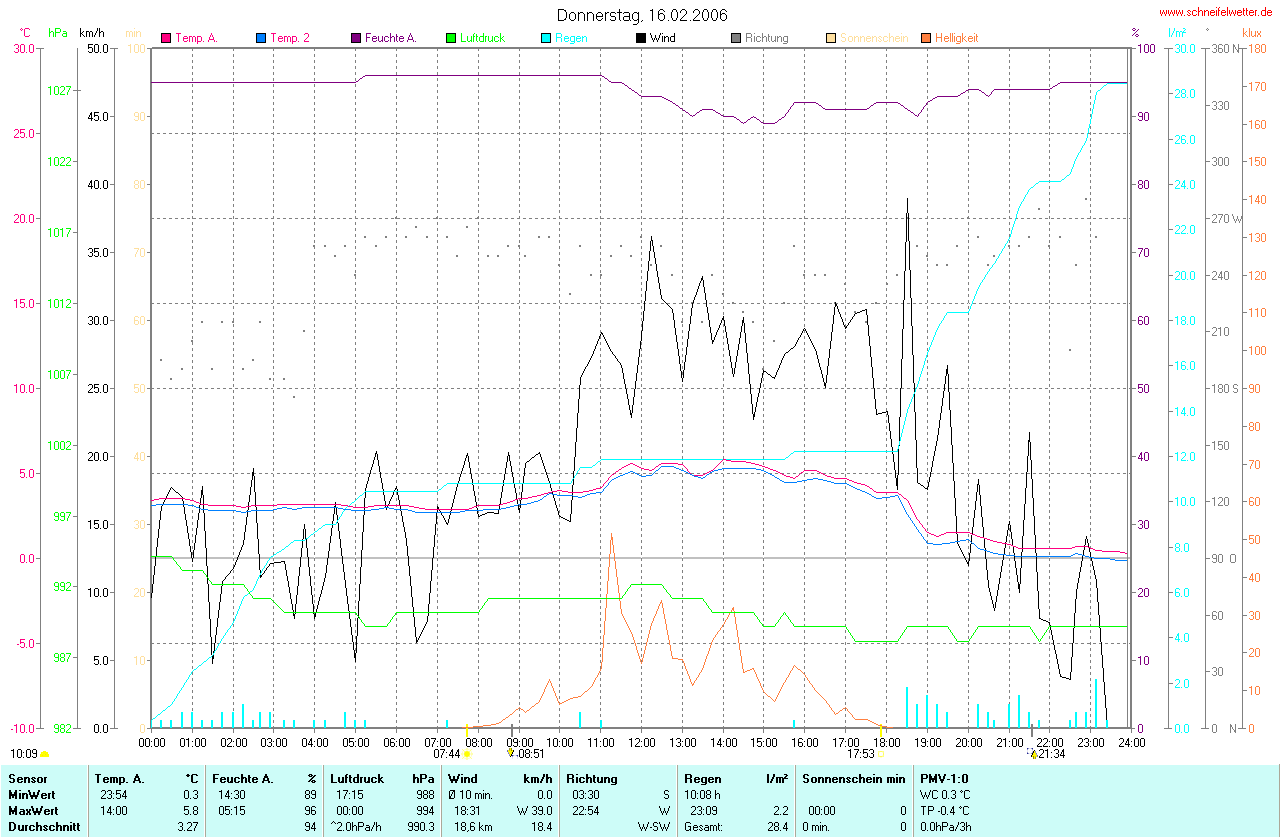The height and width of the screenshot is (837, 1280).
Task: Click the ^2.0hPa/h pressure trend value
Action: click(355, 827)
